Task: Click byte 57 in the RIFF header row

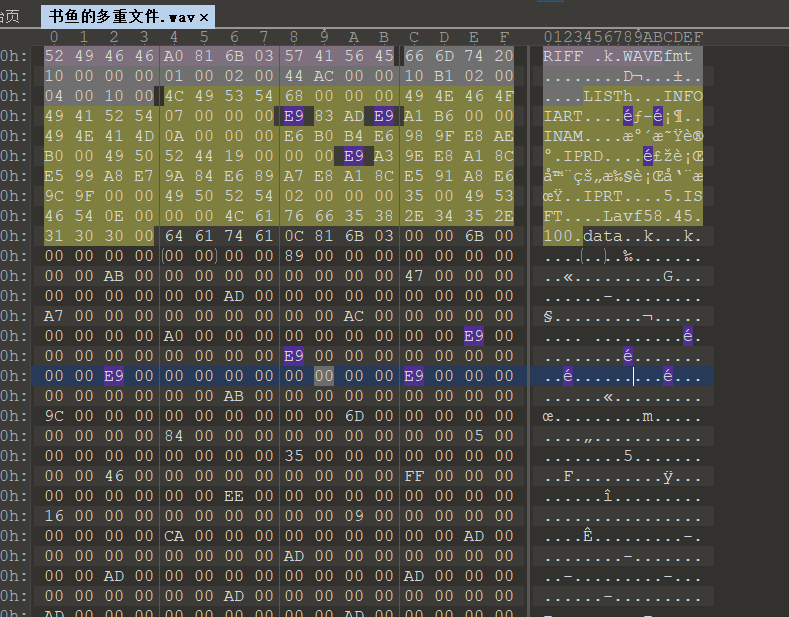Action: tap(294, 56)
